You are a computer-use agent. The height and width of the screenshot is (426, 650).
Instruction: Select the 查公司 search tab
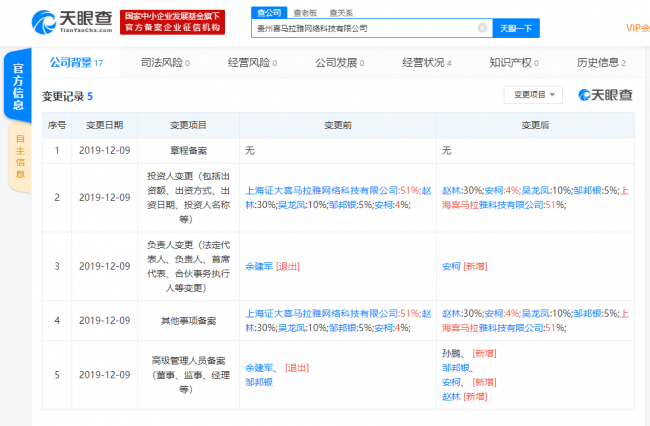coord(269,13)
